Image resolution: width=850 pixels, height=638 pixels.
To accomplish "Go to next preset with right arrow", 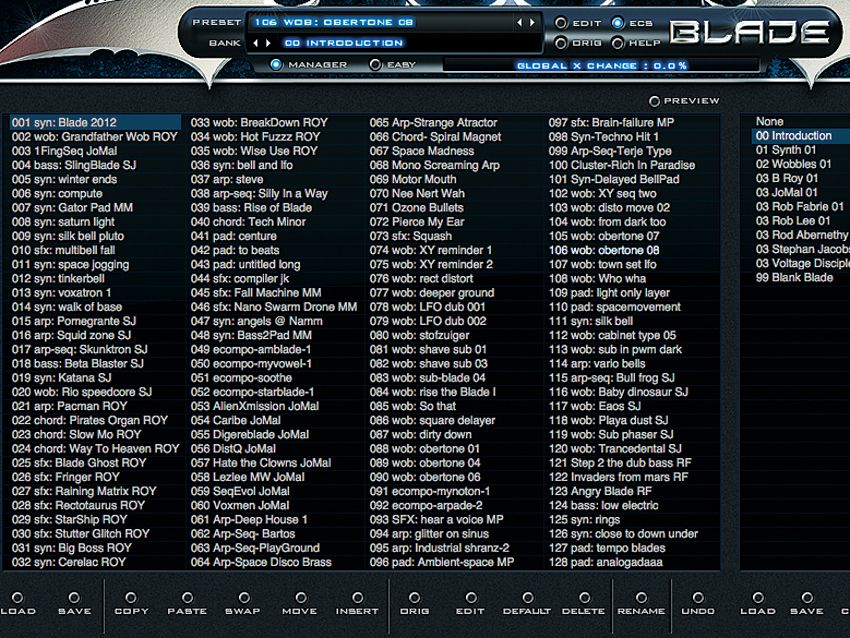I will pos(532,22).
